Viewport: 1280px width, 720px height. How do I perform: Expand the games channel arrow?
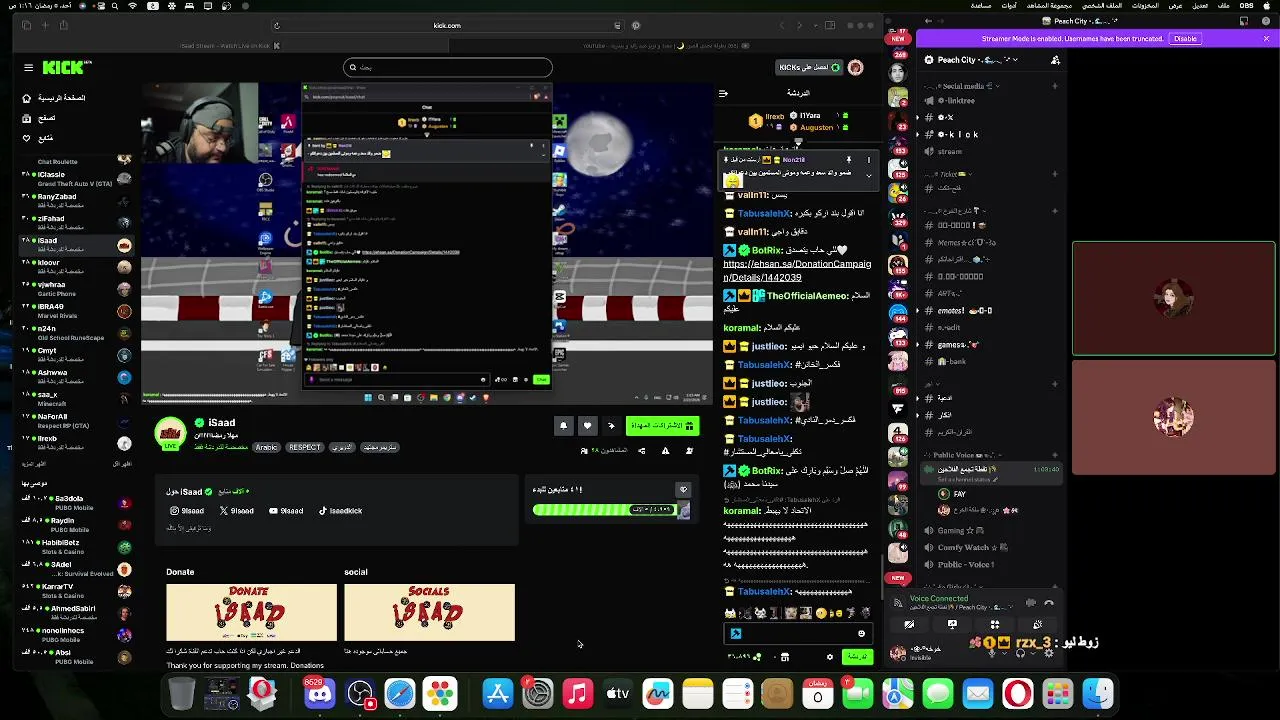pos(917,345)
